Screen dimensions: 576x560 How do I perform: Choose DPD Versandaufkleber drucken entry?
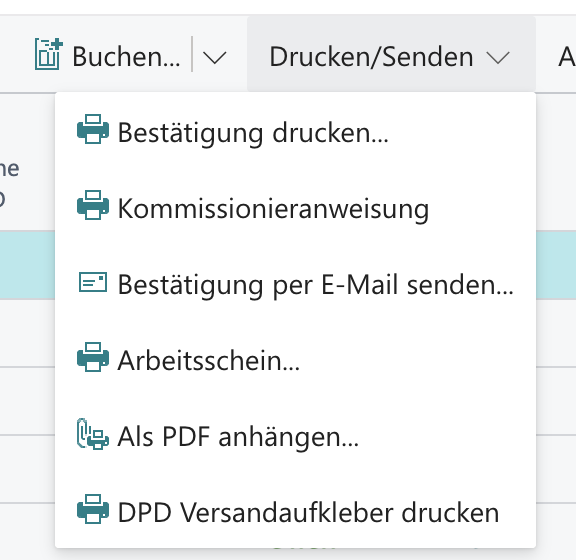[308, 513]
